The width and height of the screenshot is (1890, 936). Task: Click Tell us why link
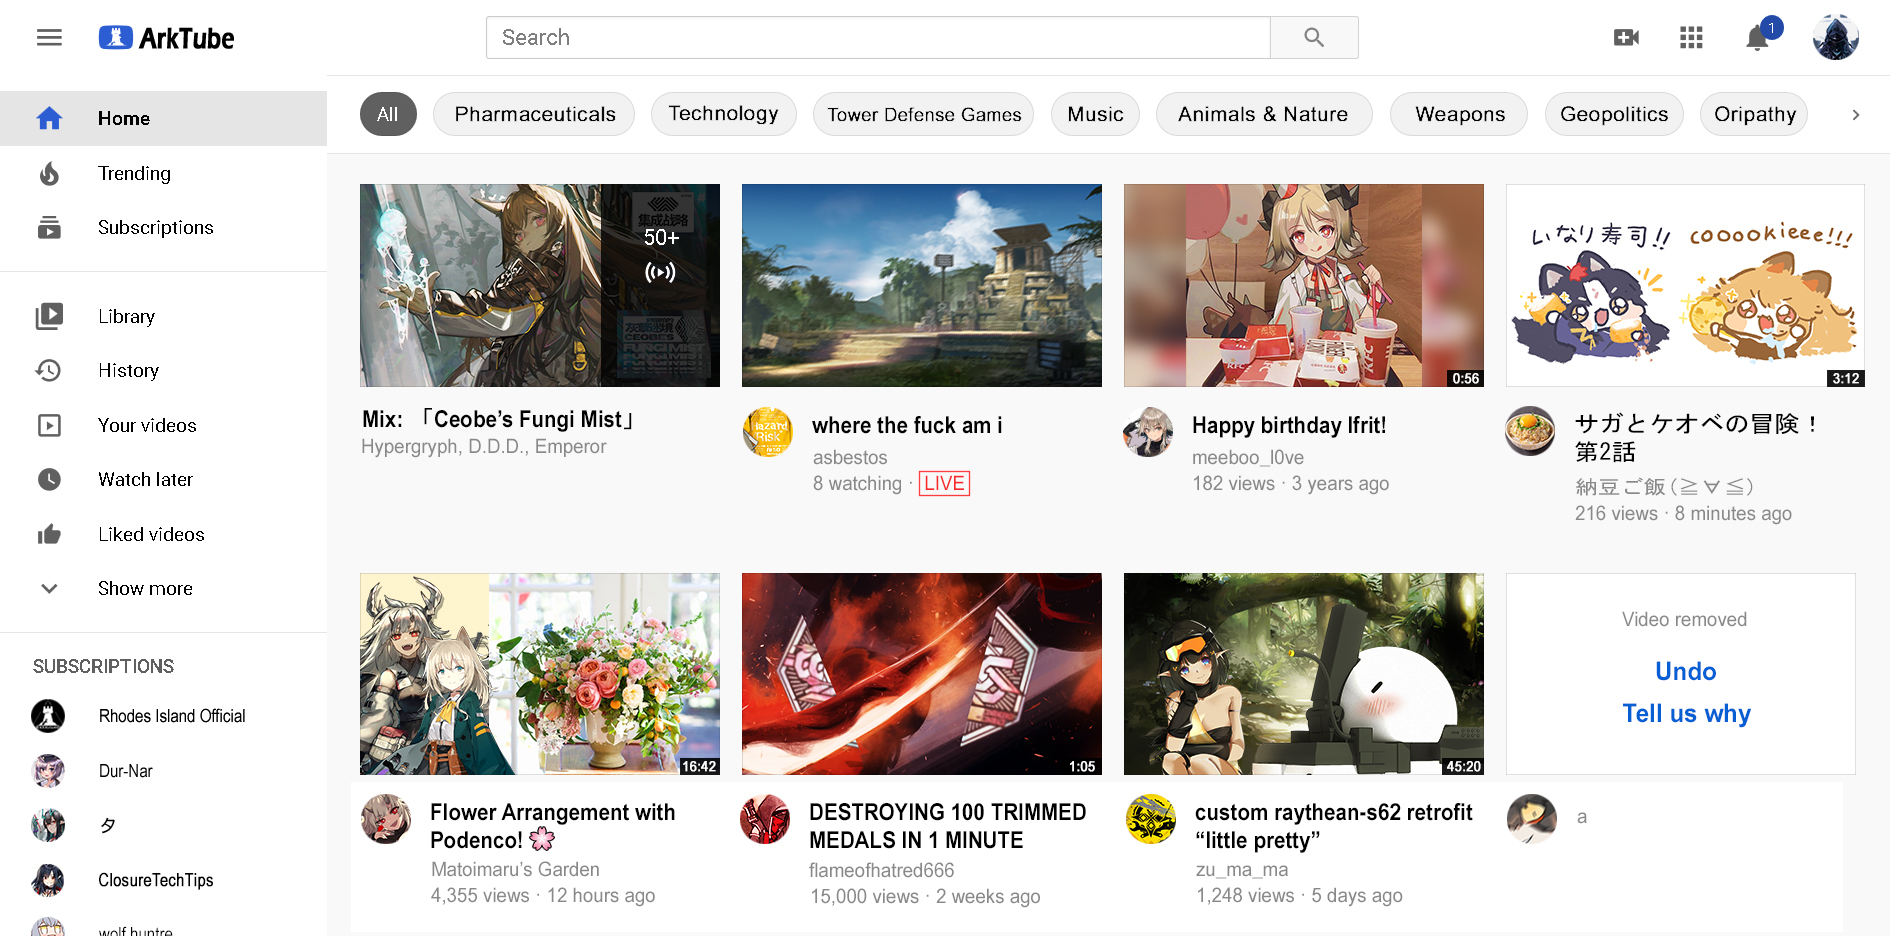click(1686, 713)
